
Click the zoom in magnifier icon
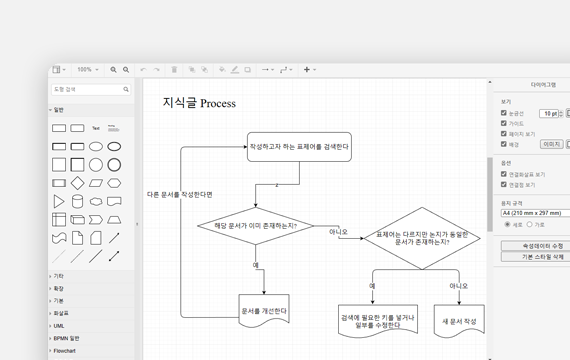click(113, 69)
